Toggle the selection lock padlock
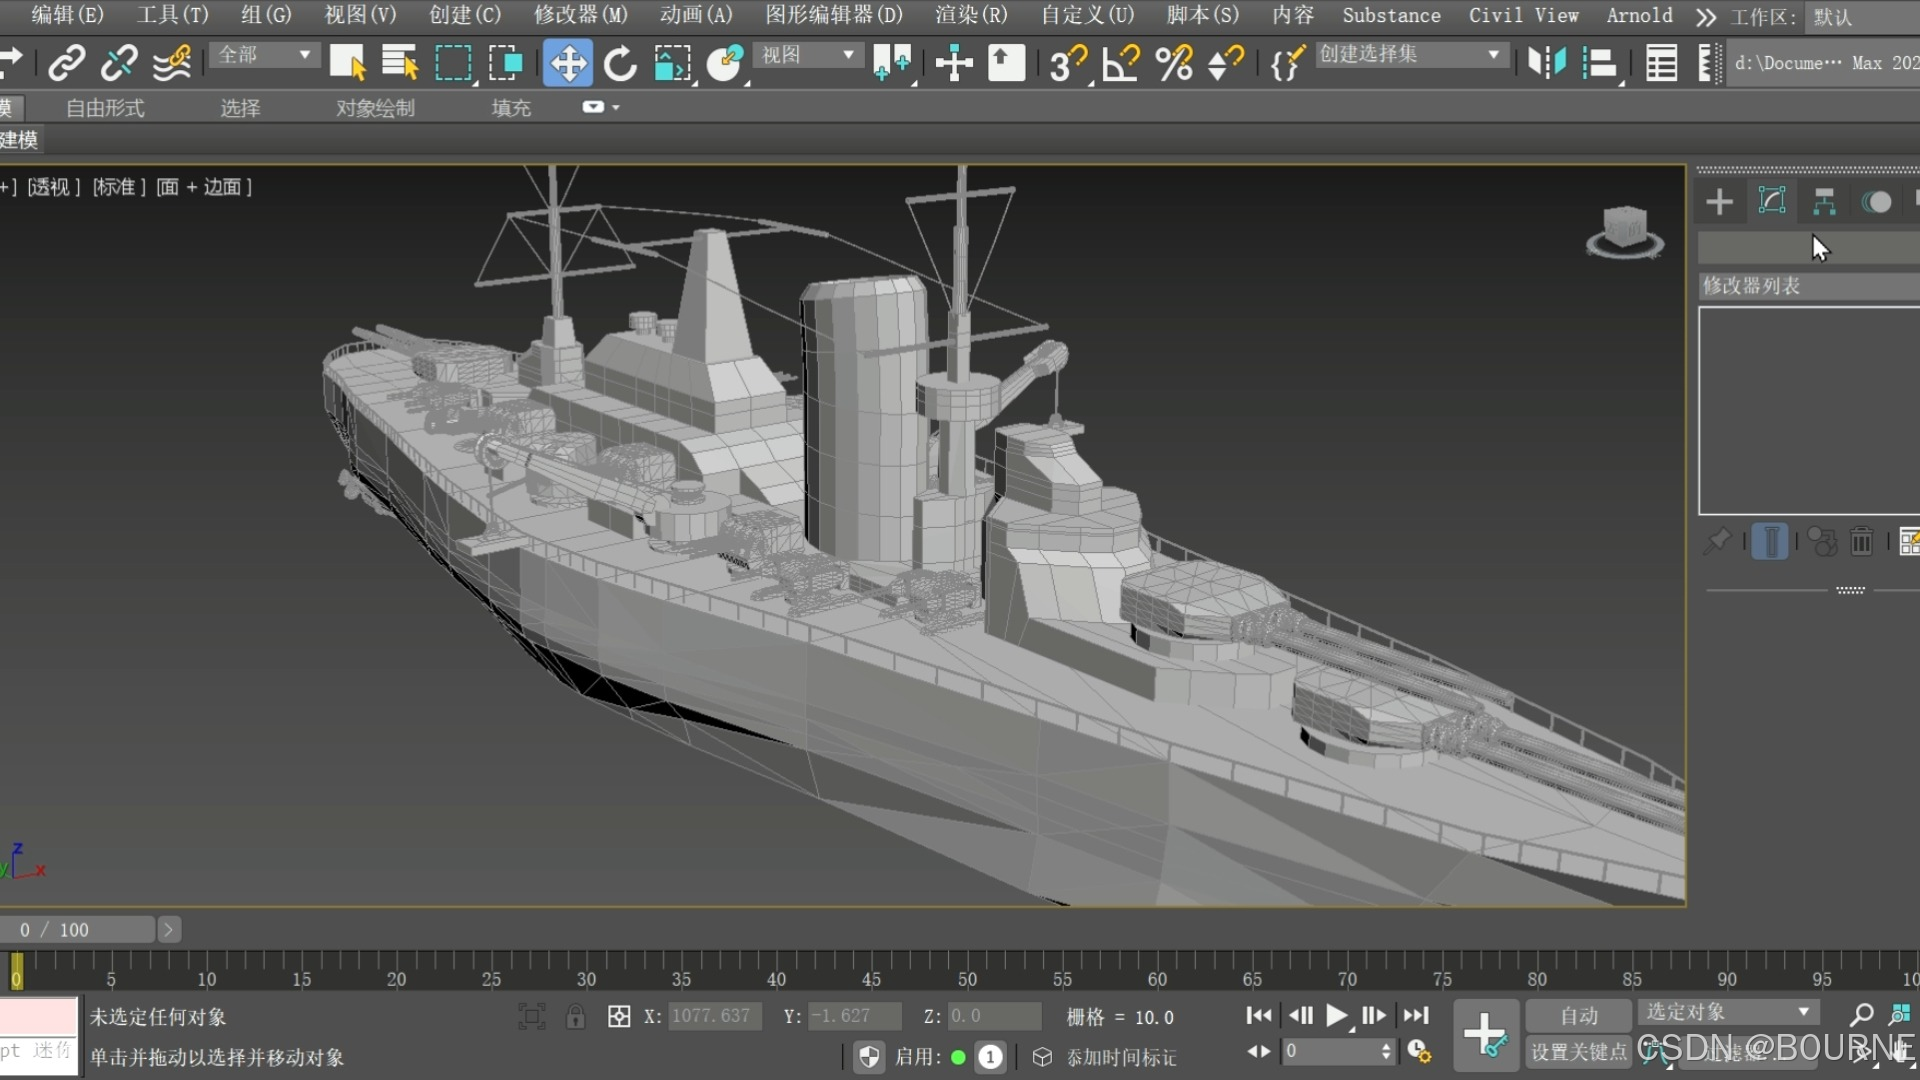The image size is (1920, 1080). tap(575, 1017)
